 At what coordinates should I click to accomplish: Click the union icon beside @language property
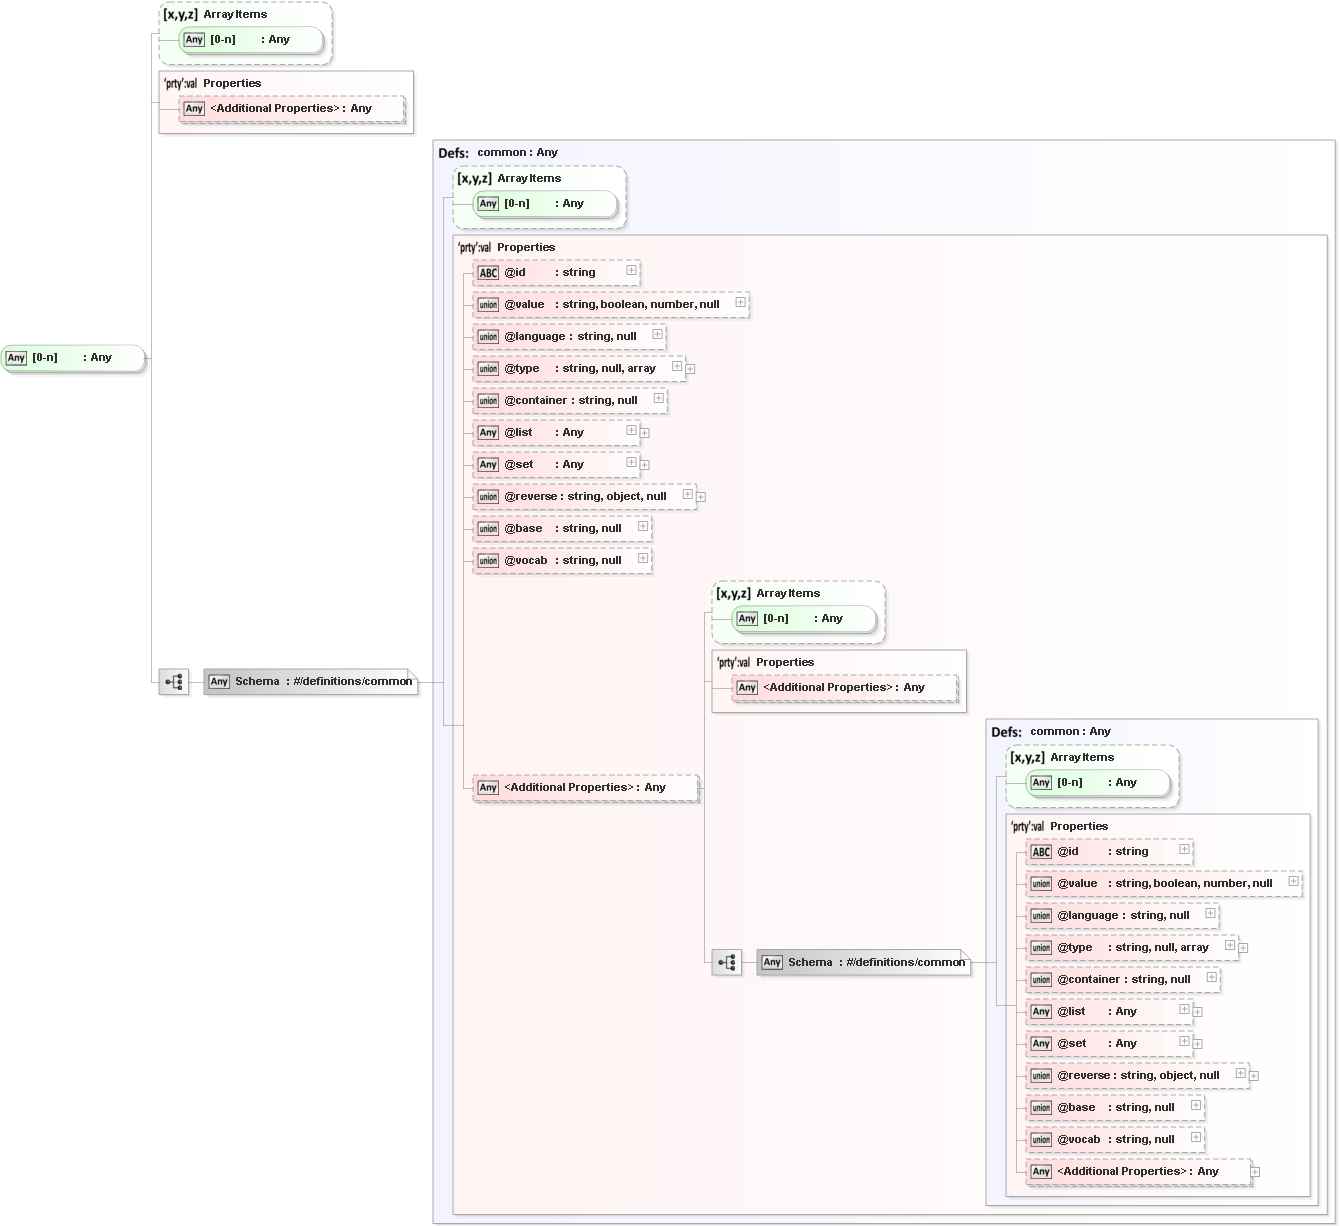coord(488,336)
